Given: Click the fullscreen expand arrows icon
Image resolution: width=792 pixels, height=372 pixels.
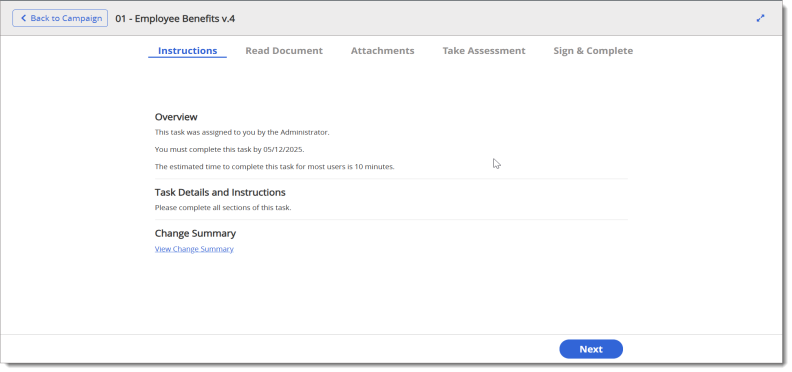Looking at the screenshot, I should coord(760,18).
